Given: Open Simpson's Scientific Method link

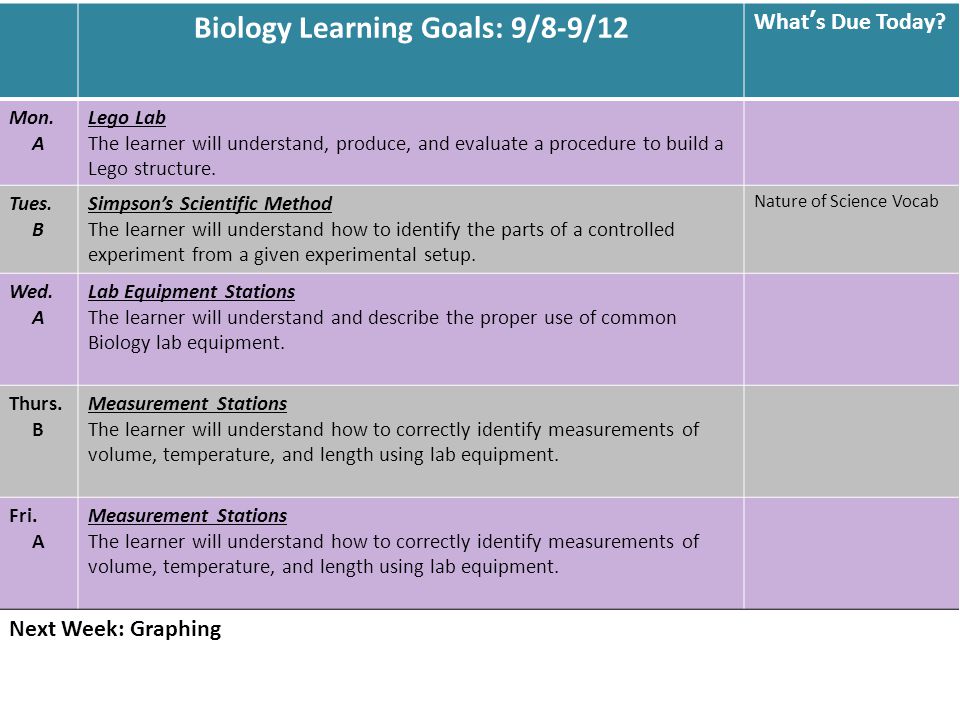Looking at the screenshot, I should pyautogui.click(x=210, y=203).
